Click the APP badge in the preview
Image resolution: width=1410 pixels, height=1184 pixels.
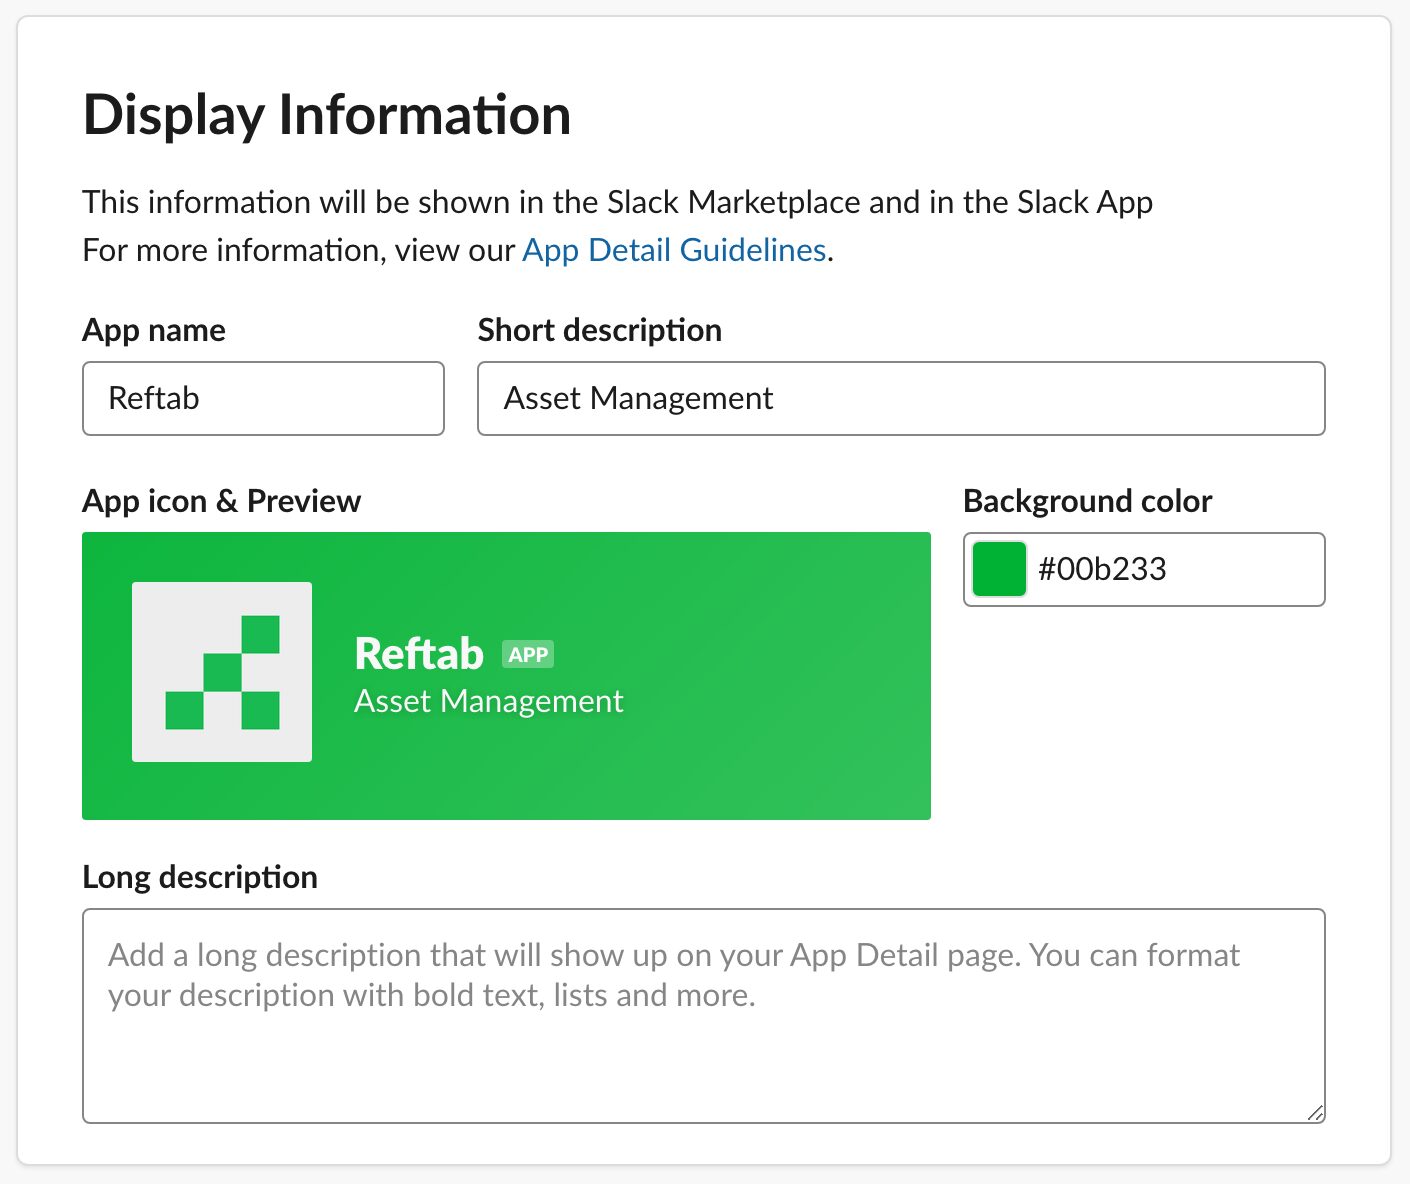[528, 655]
